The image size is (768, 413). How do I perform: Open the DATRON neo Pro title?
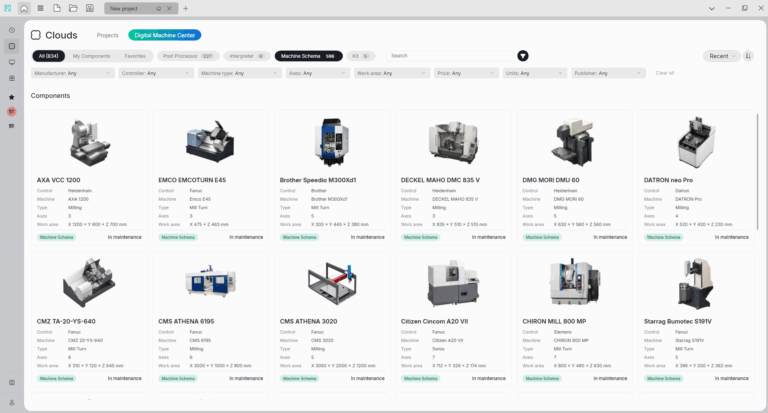coord(668,180)
